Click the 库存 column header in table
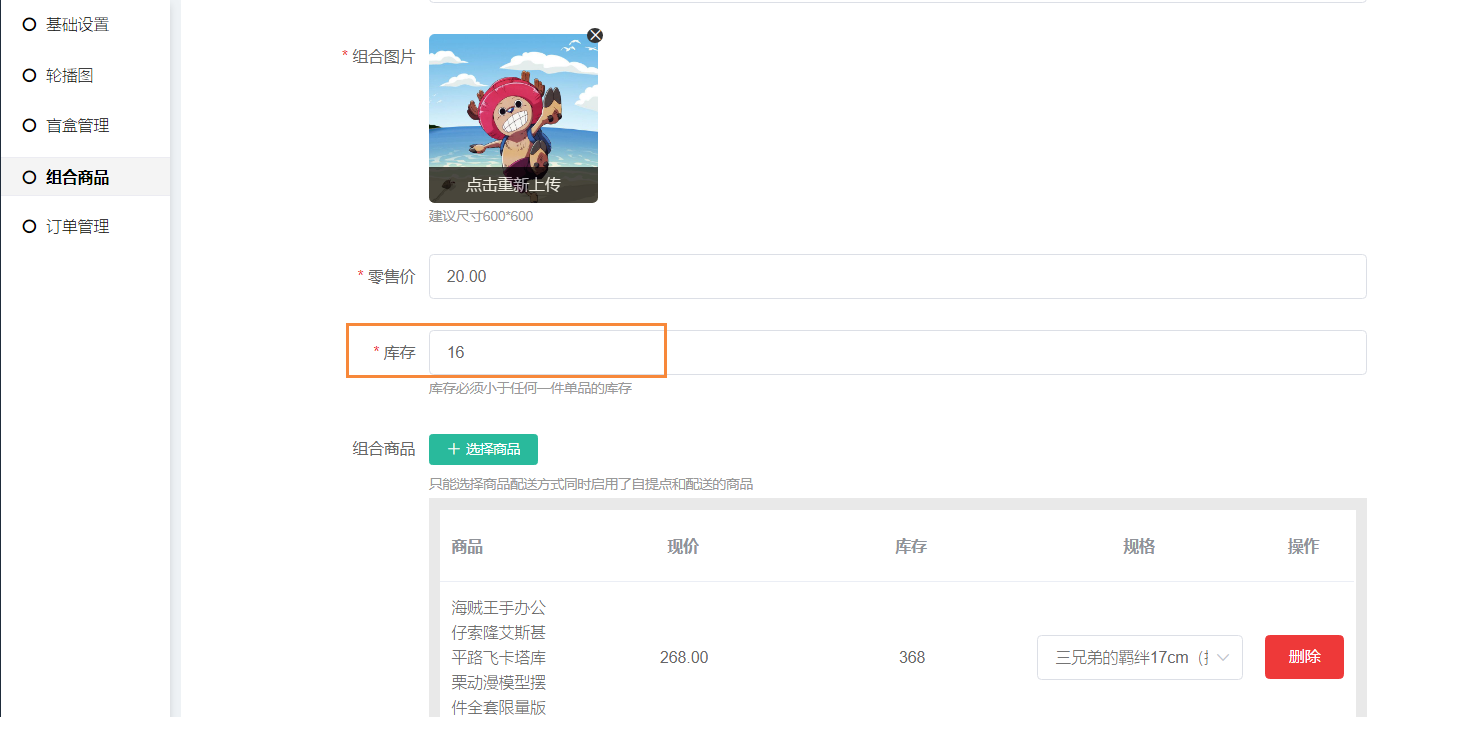The width and height of the screenshot is (1473, 742). 911,546
